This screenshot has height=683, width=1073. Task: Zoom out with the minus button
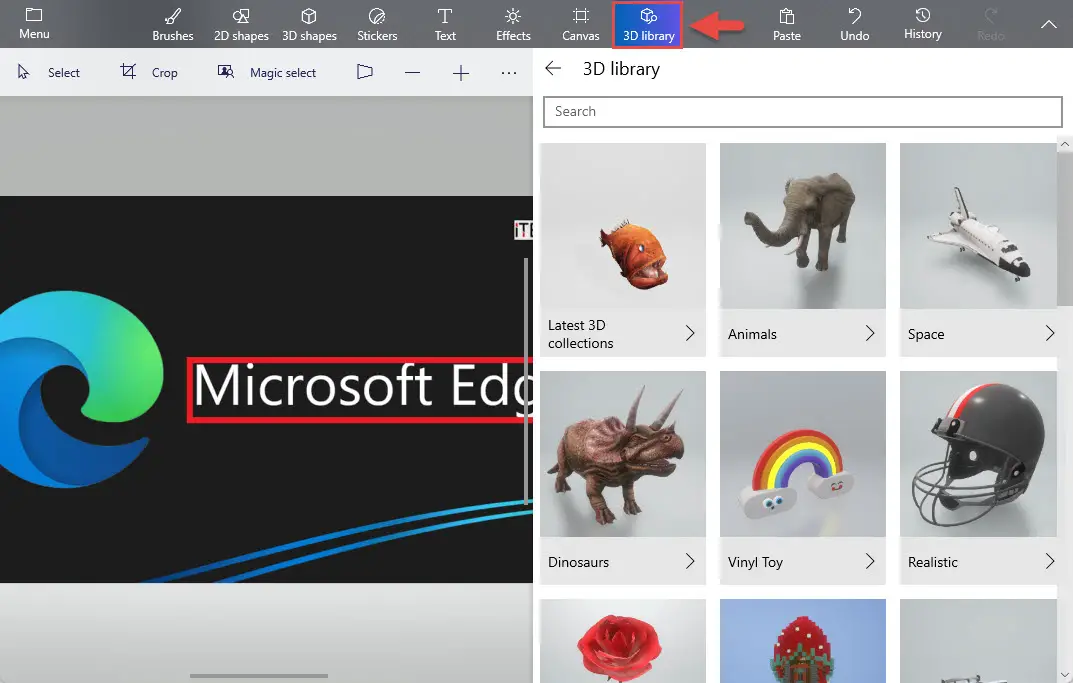coord(412,73)
